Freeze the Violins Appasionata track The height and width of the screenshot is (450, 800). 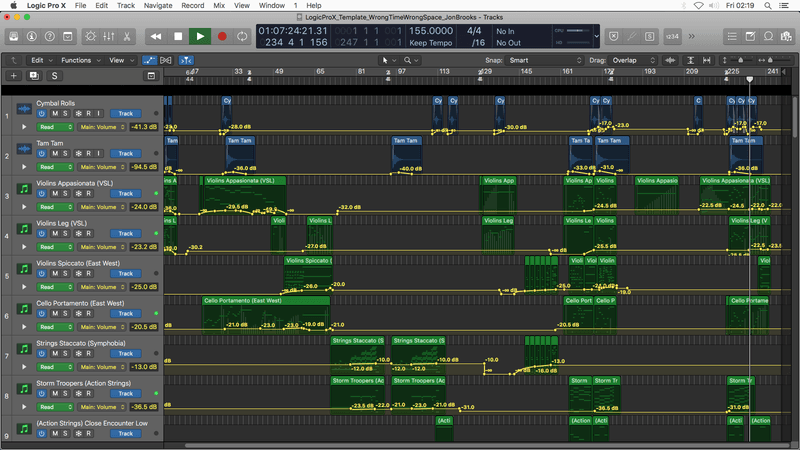coord(79,193)
